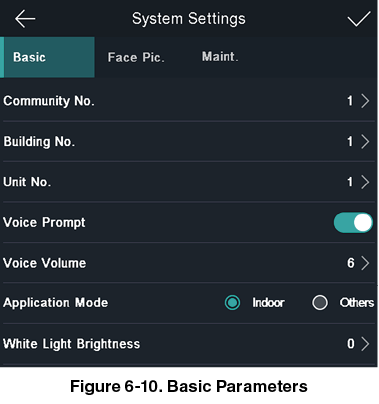379x404 pixels.
Task: Expand the Unit No. chevron
Action: click(365, 182)
